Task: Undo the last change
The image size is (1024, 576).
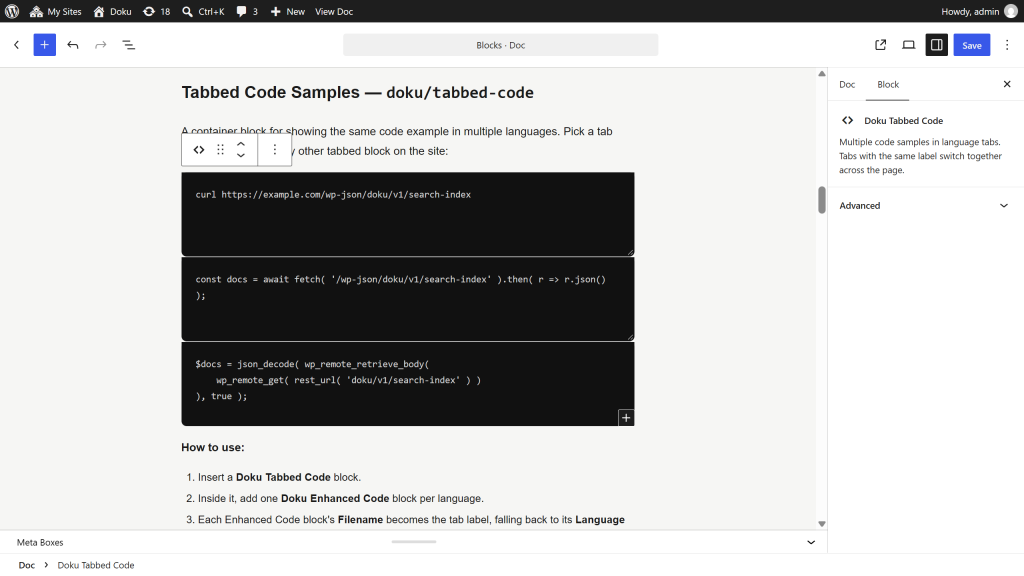Action: click(72, 45)
